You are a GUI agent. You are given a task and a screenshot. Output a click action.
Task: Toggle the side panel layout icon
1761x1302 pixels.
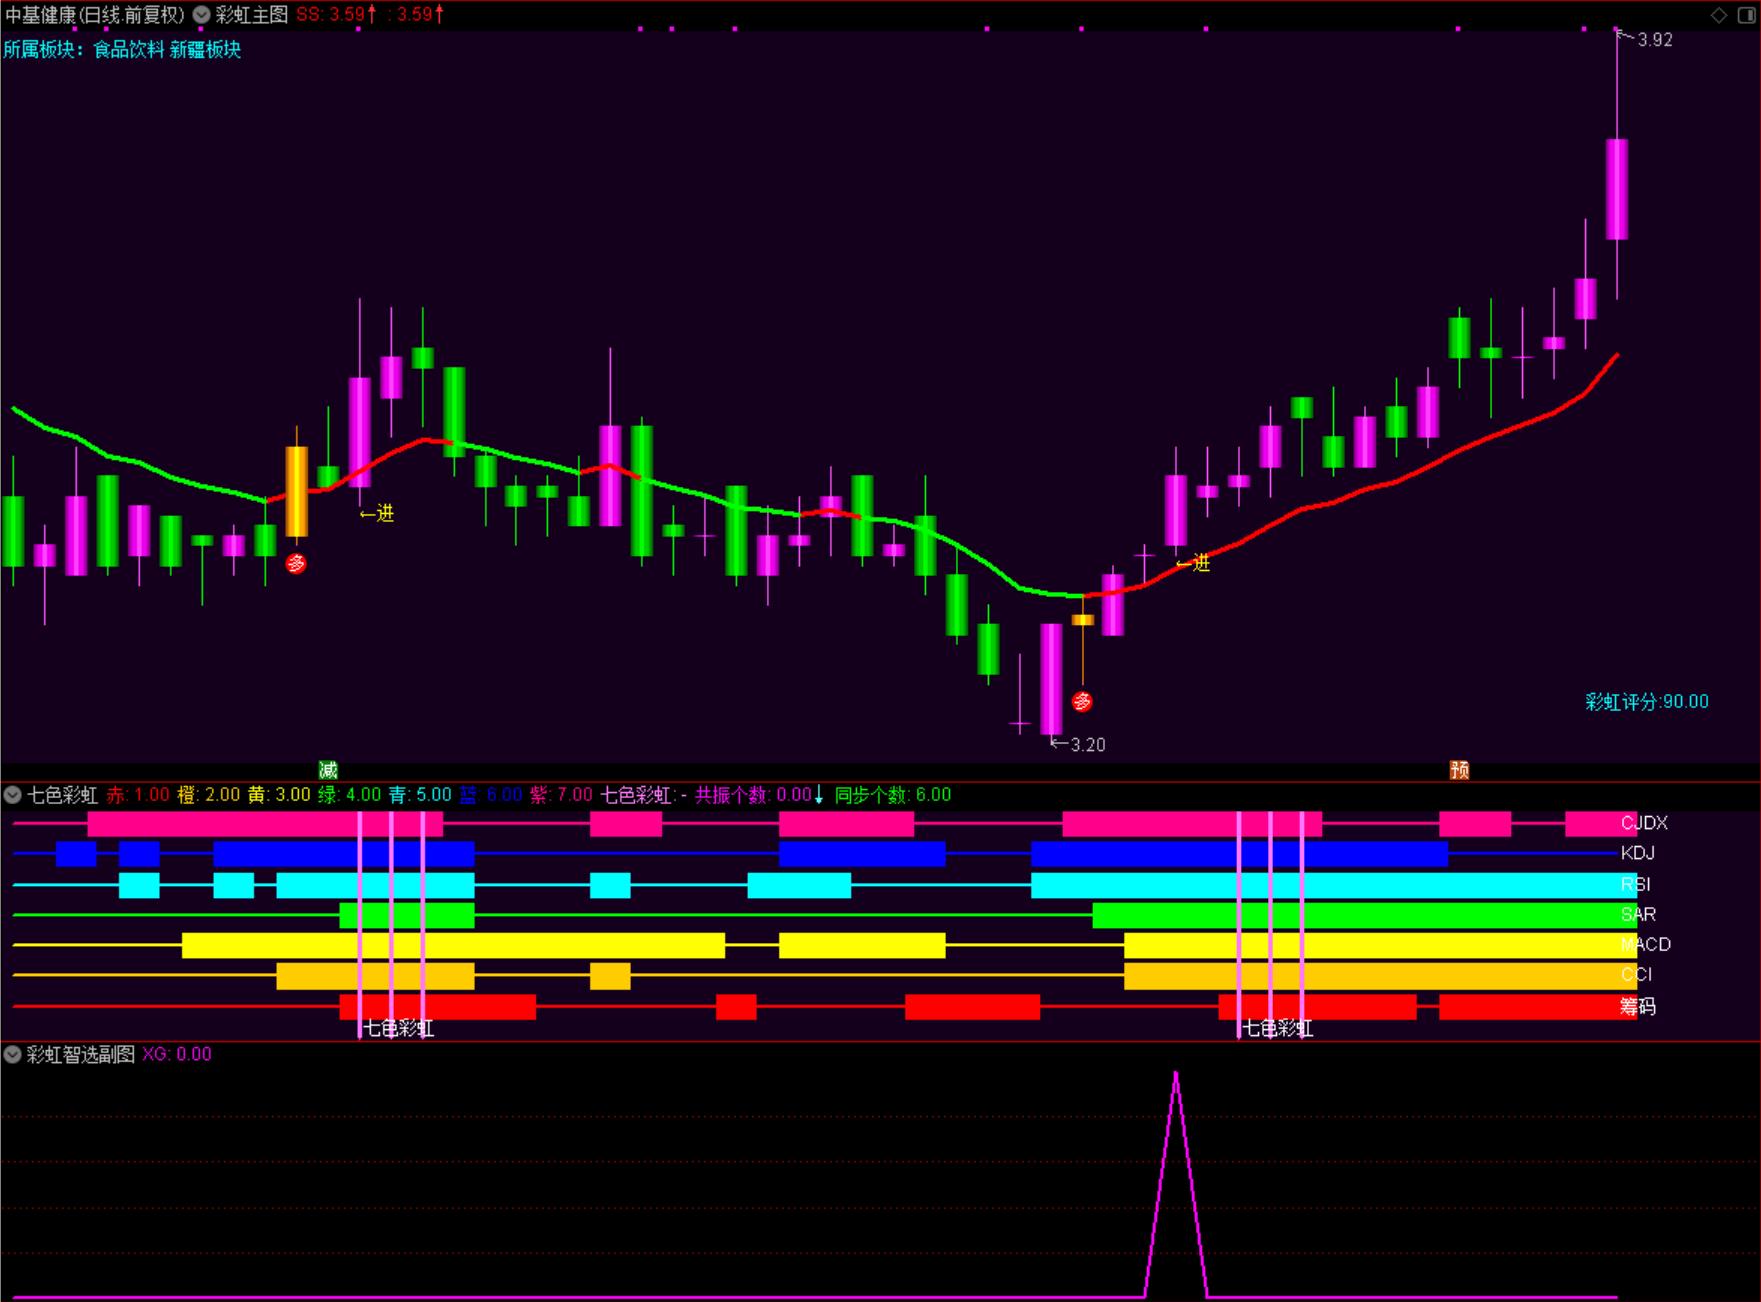[x=1746, y=15]
